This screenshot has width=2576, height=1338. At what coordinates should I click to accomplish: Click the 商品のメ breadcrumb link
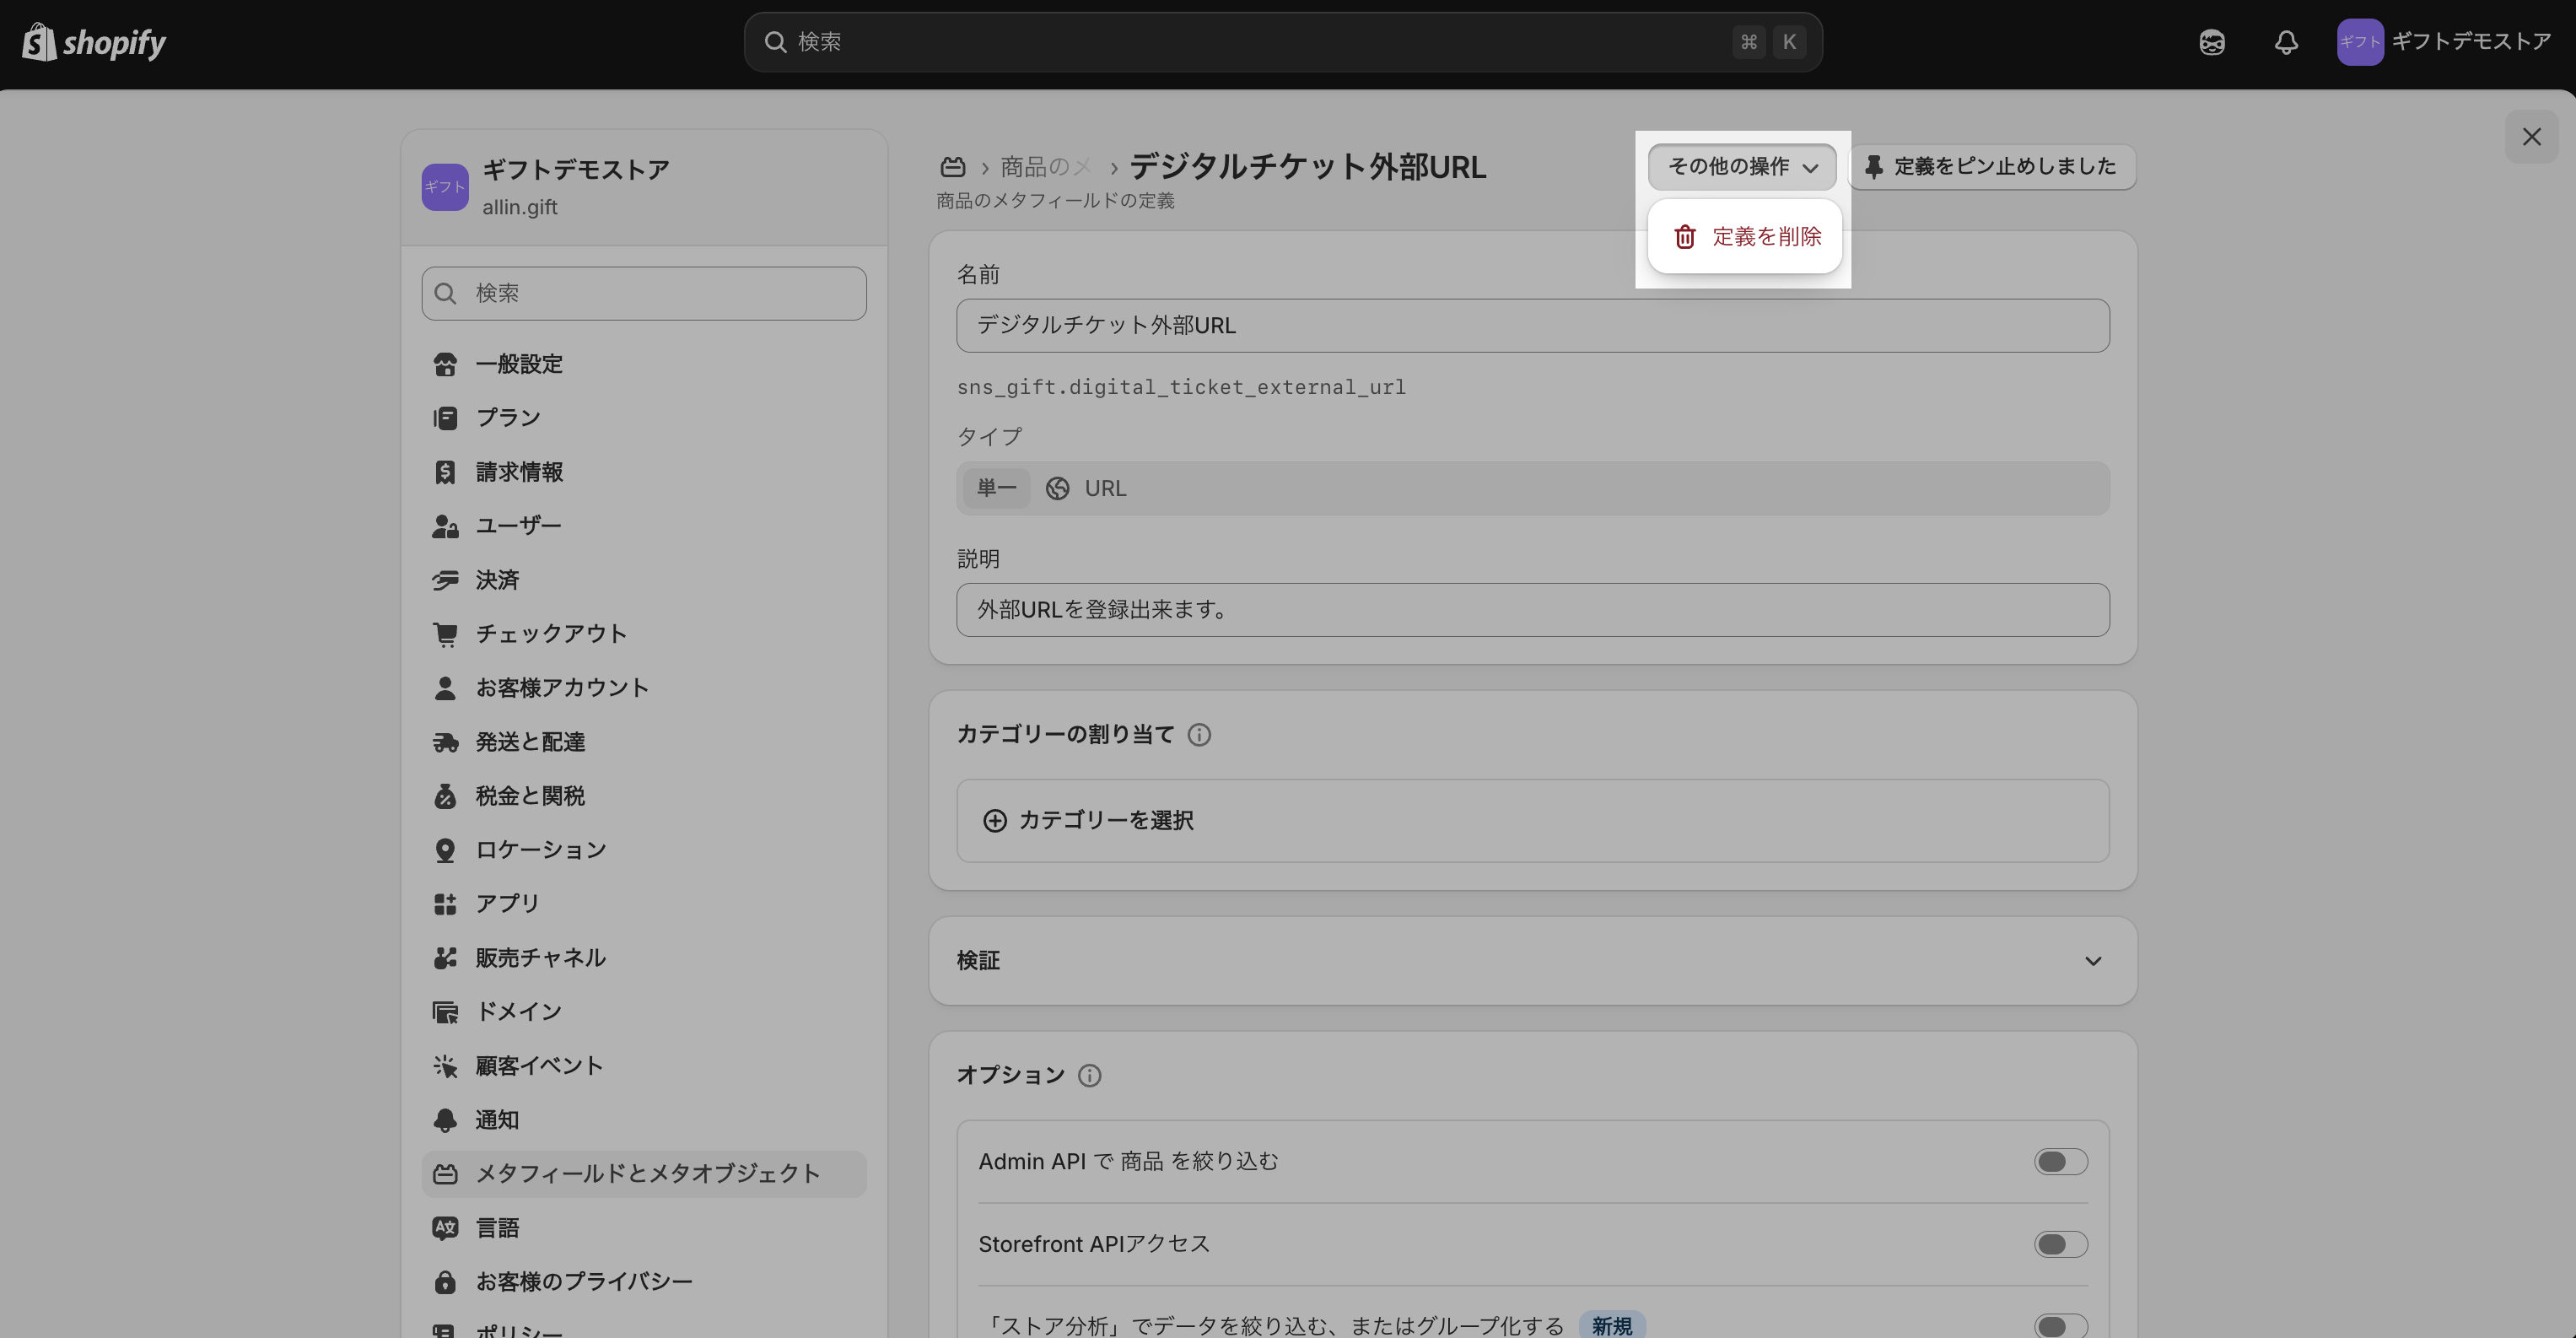coord(1045,166)
